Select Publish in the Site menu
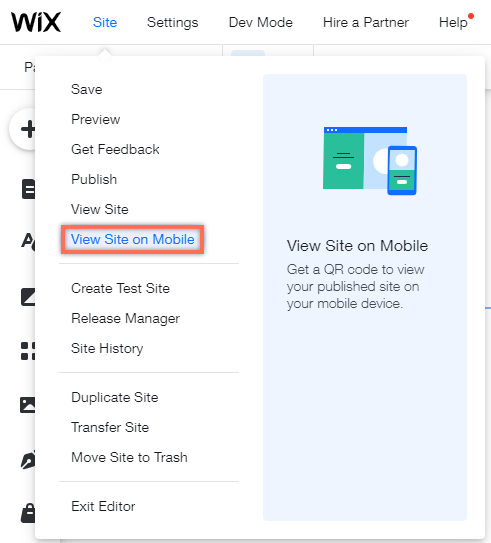Screen dimensions: 491x543 94,179
